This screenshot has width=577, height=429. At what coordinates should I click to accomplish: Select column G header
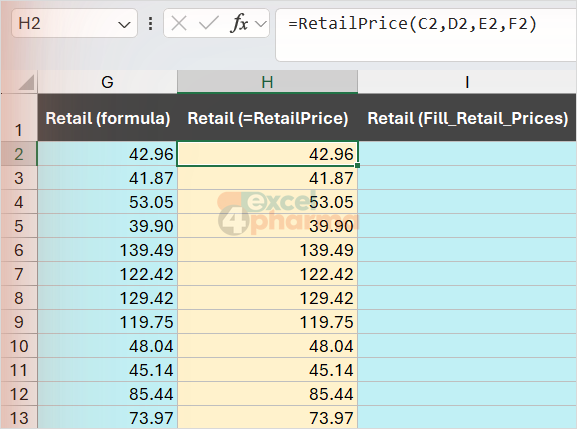pyautogui.click(x=107, y=82)
